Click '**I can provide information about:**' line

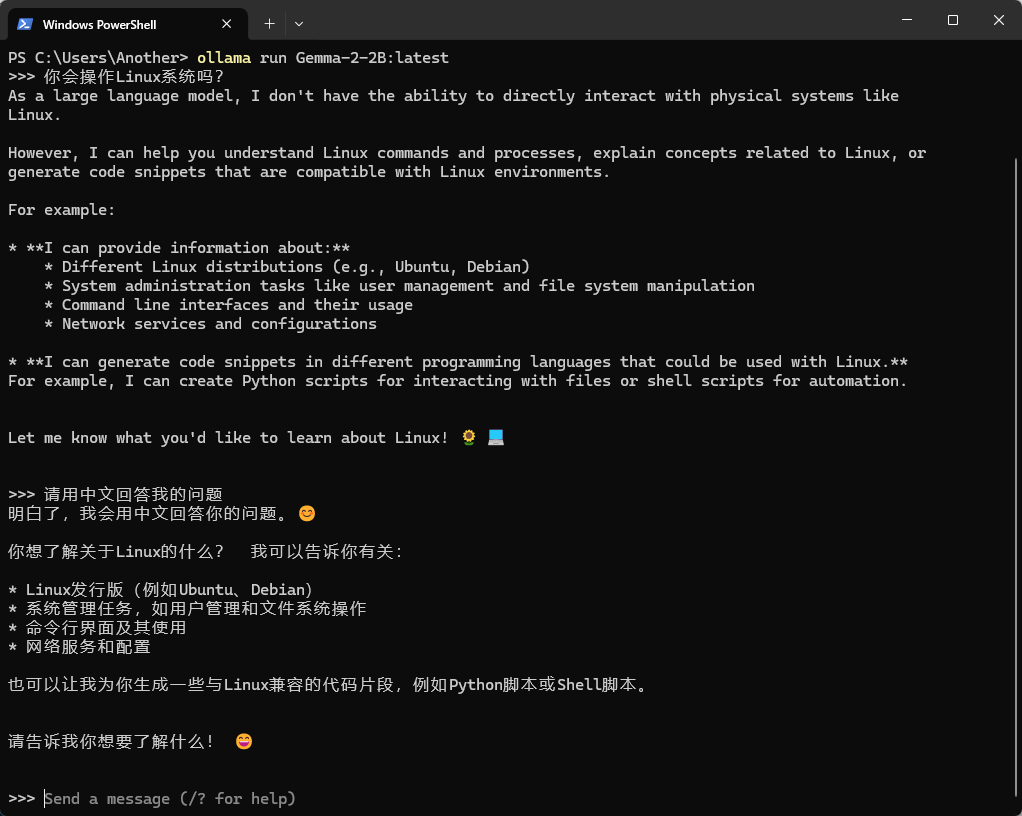[x=179, y=248]
